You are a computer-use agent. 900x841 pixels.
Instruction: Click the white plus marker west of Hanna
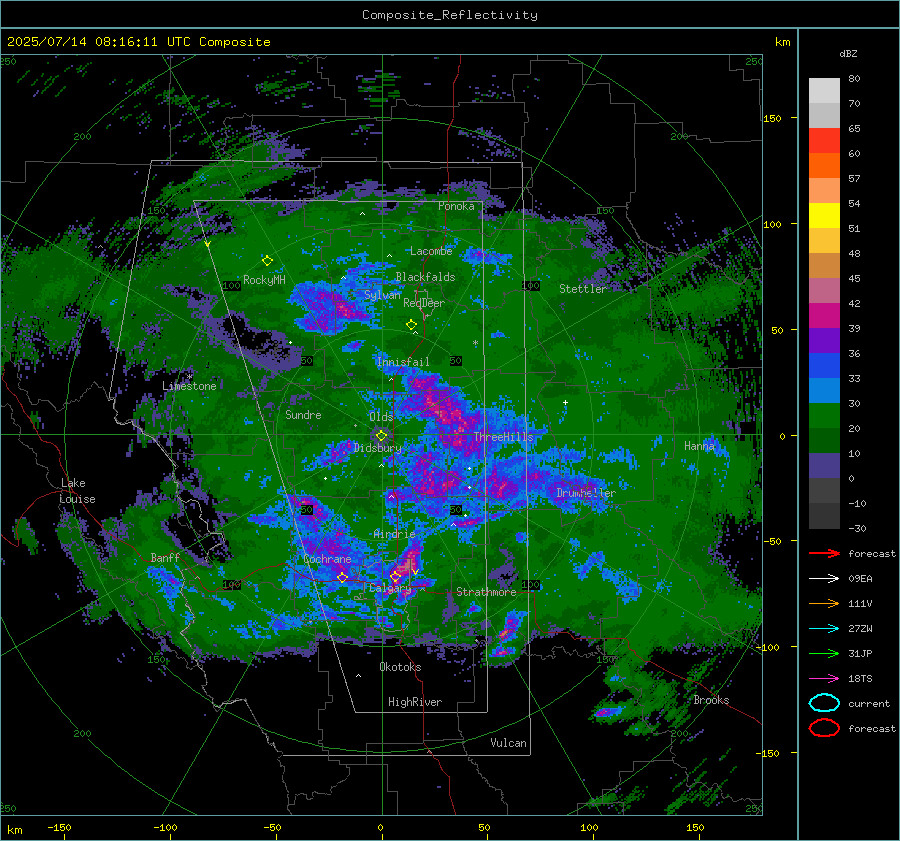[565, 402]
